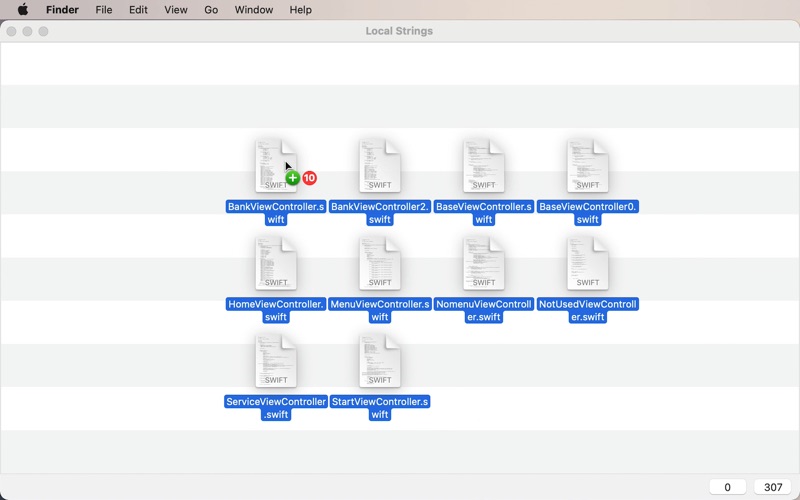Select the BankViewController2.swift file icon

(x=380, y=166)
